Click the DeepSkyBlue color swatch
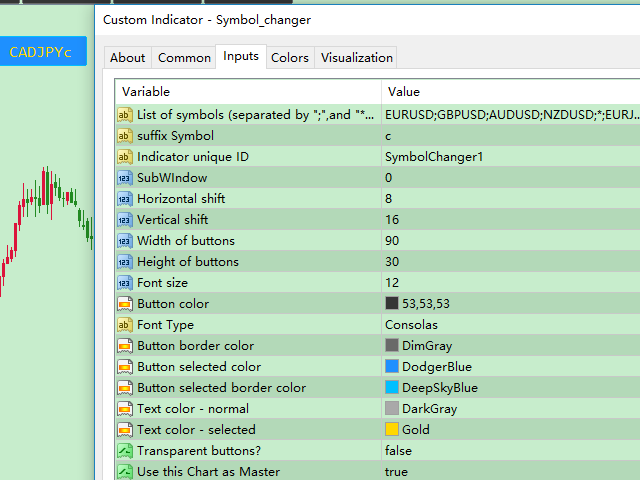 coord(392,387)
